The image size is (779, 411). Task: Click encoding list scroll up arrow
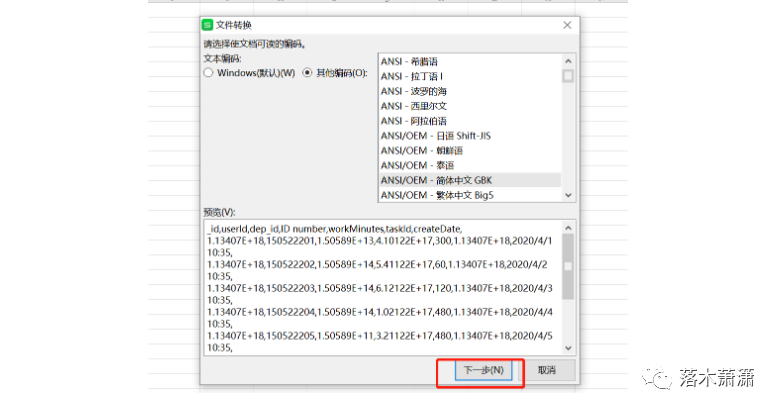coord(568,61)
